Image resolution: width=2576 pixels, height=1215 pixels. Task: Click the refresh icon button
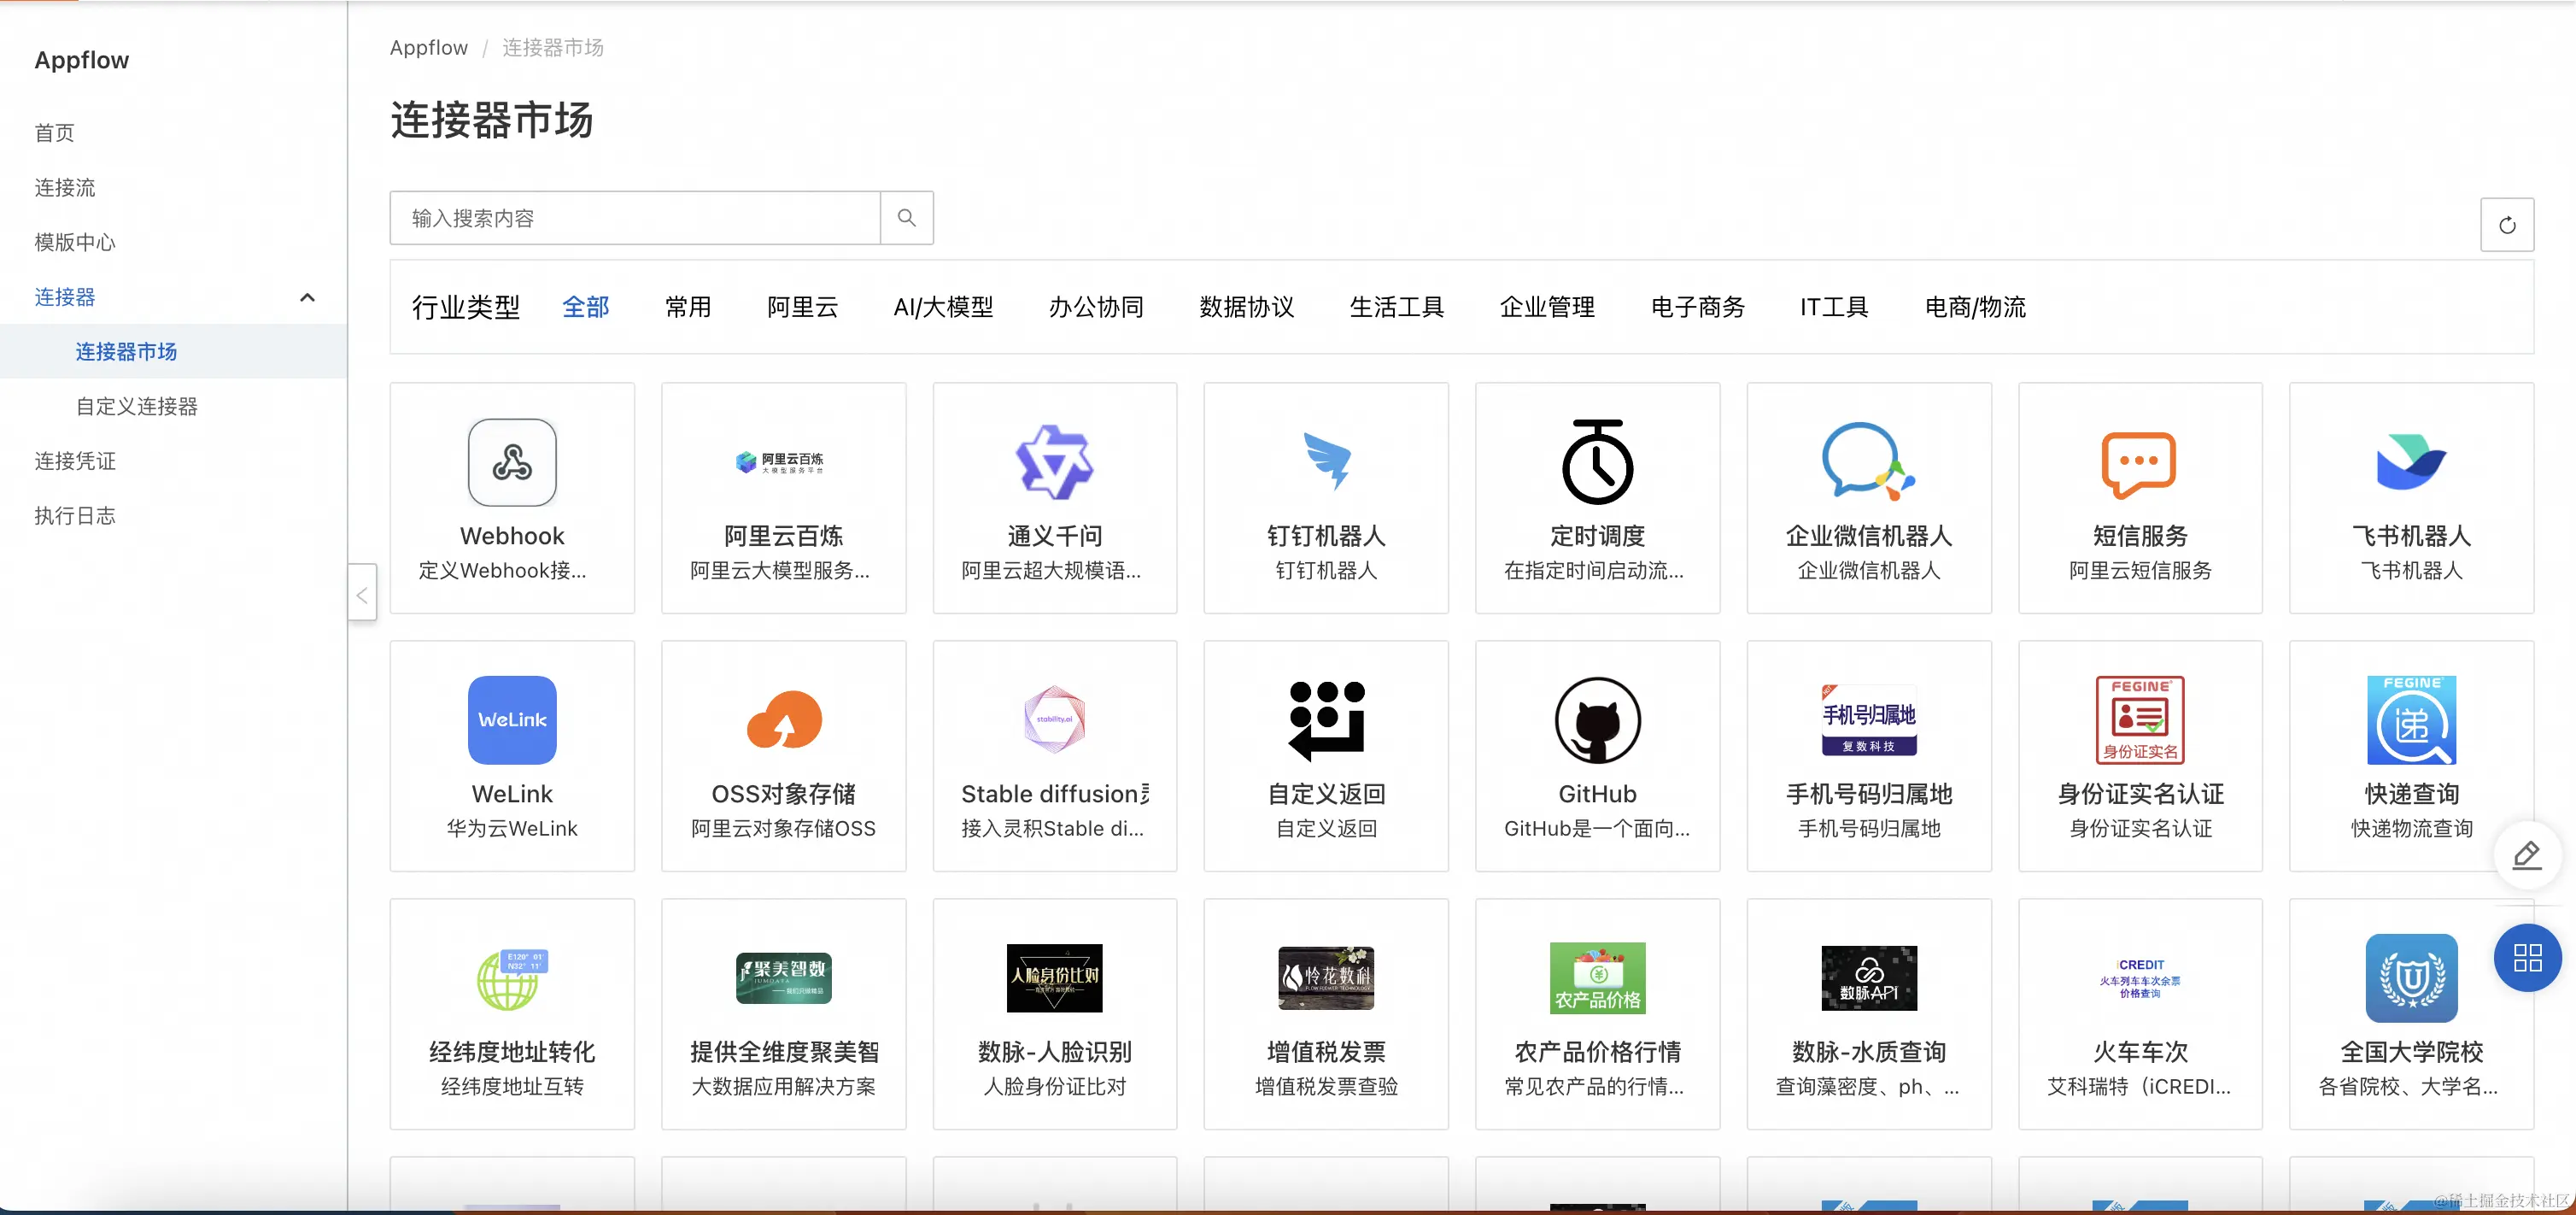[2506, 225]
